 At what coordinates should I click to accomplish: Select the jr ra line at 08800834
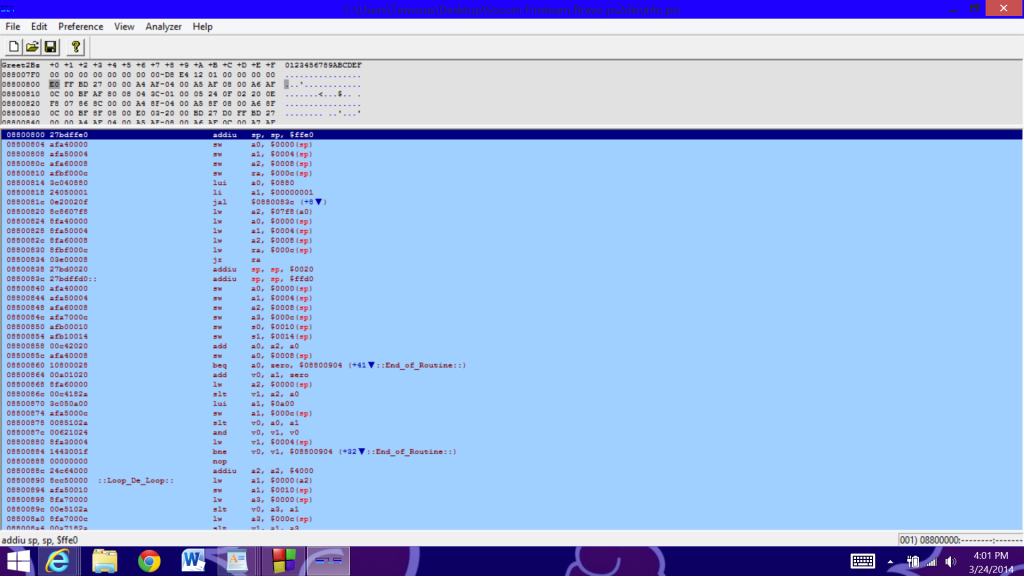tap(511, 259)
